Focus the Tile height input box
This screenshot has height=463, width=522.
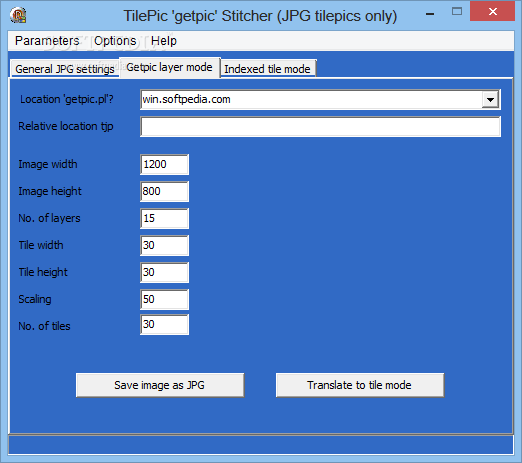pyautogui.click(x=164, y=272)
